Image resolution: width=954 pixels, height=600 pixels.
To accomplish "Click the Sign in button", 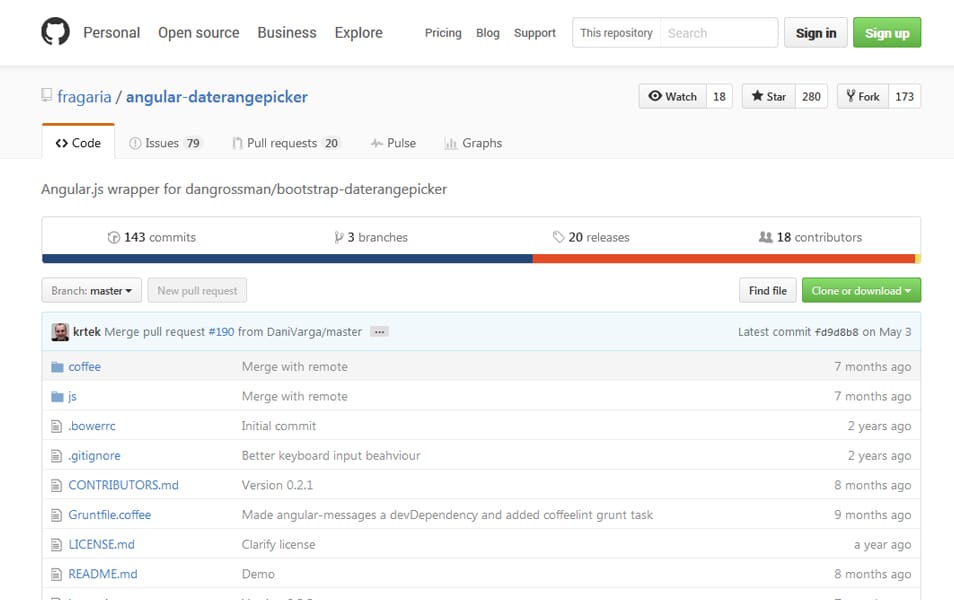I will pos(815,33).
